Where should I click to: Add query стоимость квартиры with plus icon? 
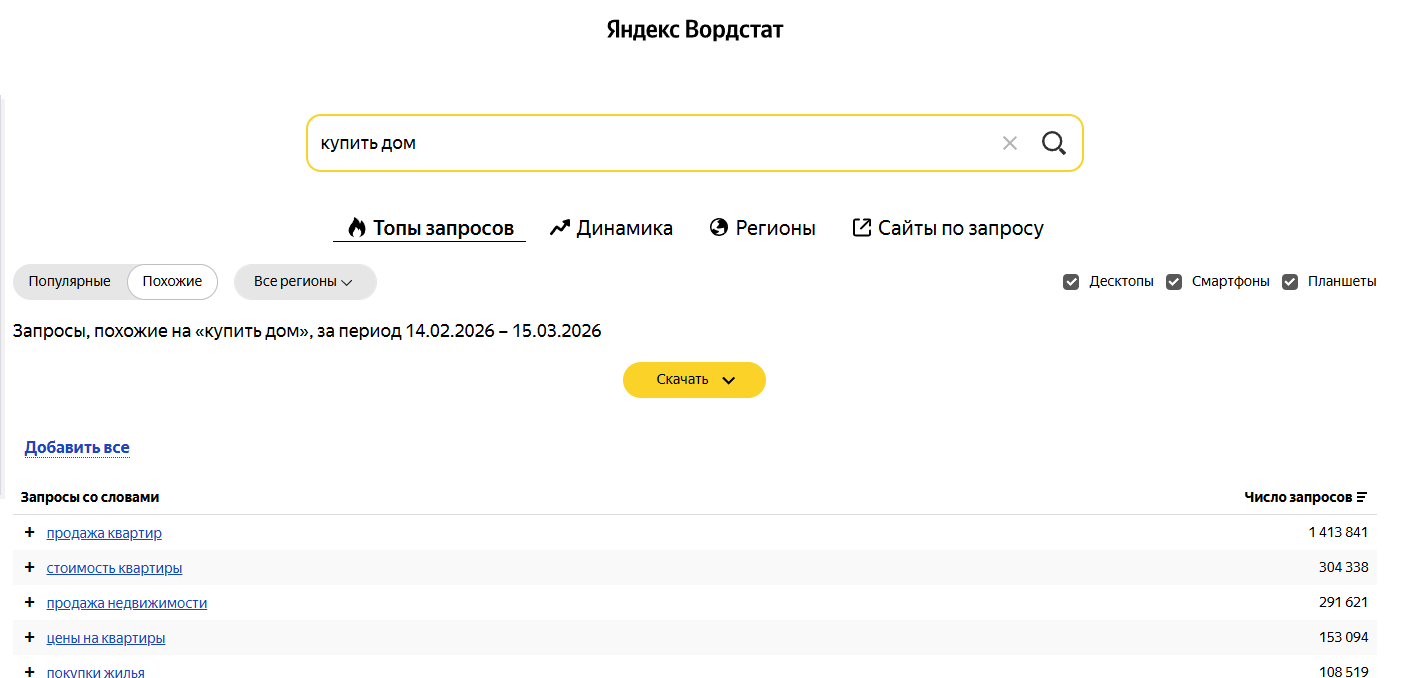pos(29,567)
